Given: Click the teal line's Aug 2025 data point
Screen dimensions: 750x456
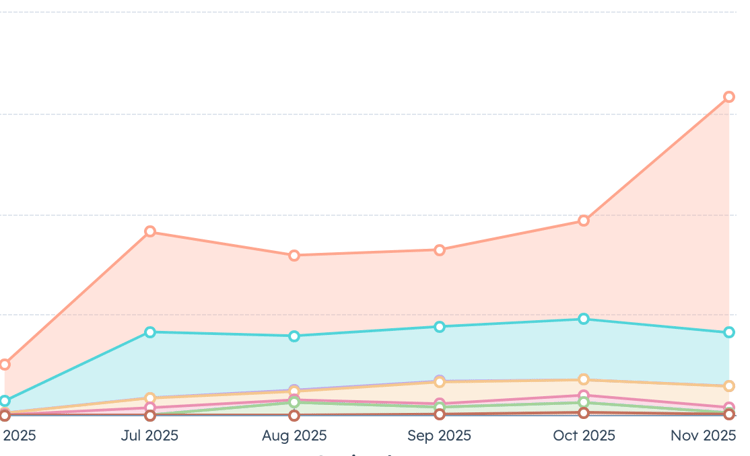Looking at the screenshot, I should click(294, 336).
